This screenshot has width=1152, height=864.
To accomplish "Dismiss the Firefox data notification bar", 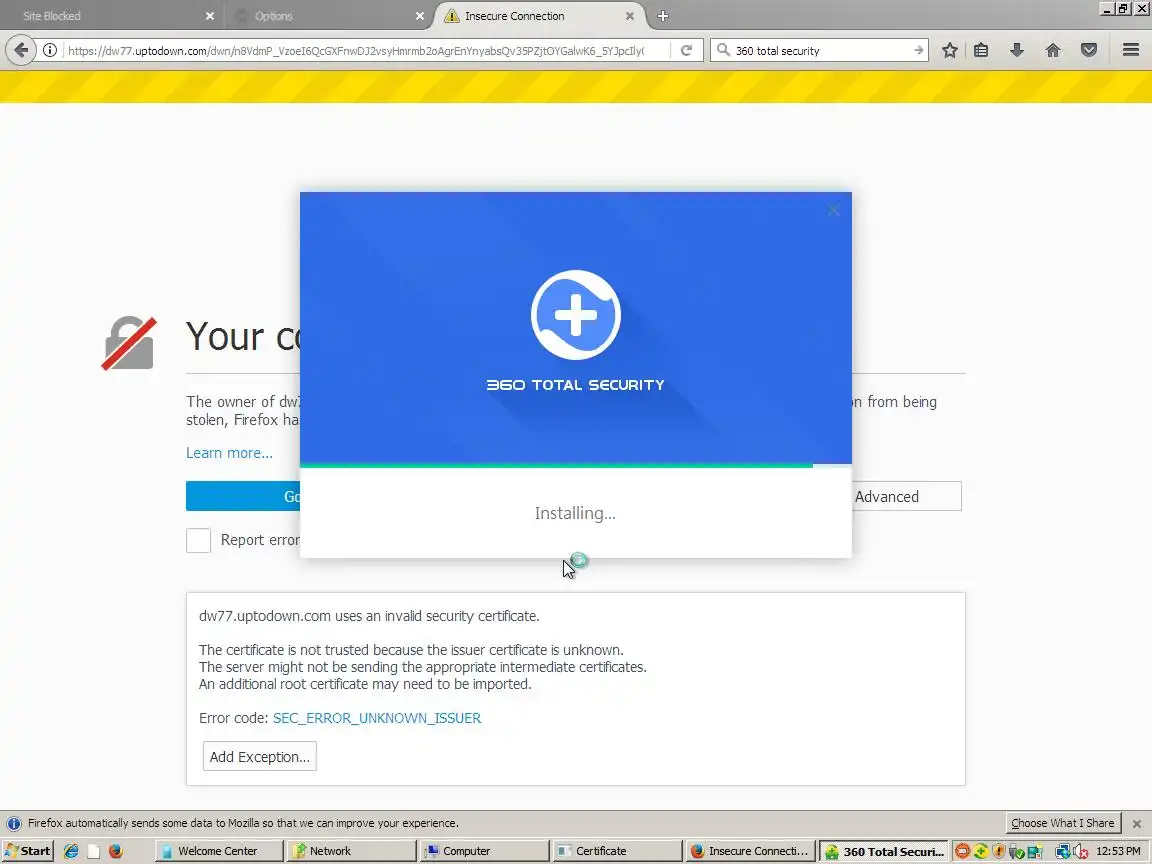I will [1137, 824].
